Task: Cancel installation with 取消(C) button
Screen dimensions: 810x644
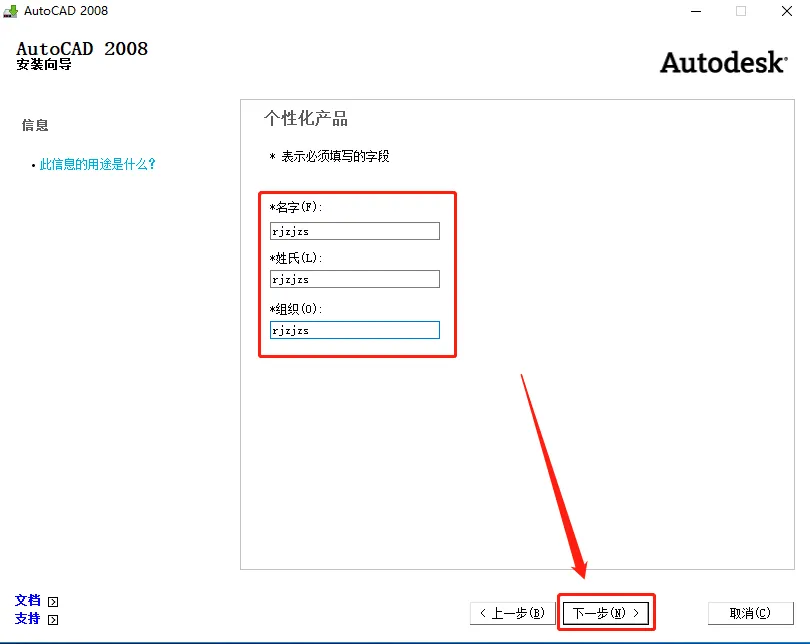Action: [750, 613]
